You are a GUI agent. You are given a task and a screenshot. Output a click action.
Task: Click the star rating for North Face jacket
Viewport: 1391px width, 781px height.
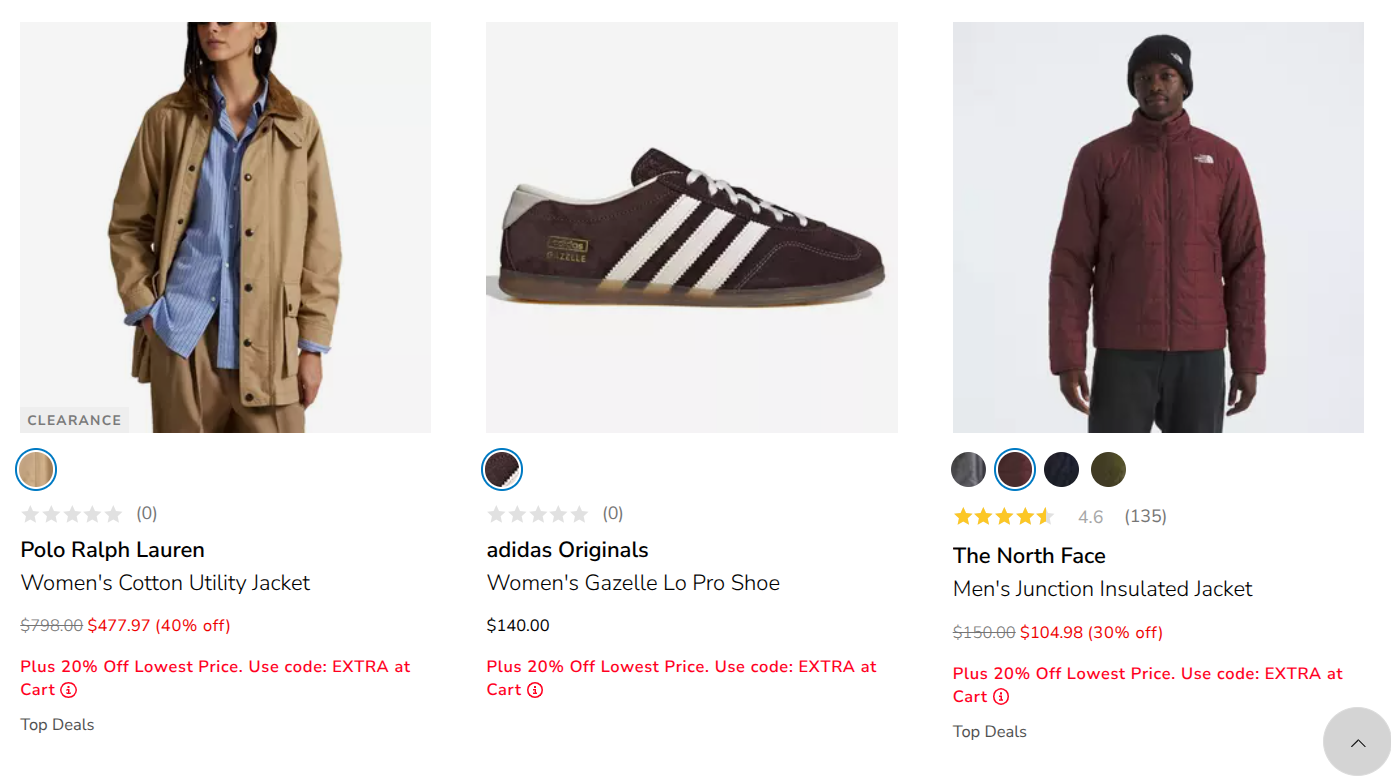(1004, 517)
